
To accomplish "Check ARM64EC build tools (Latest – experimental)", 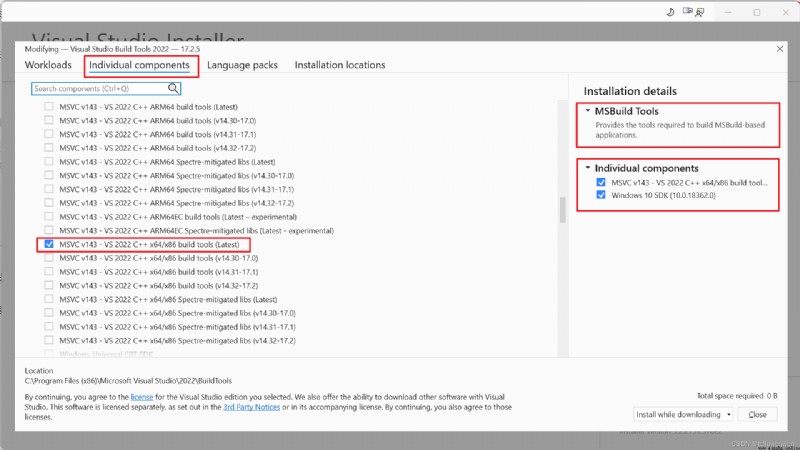I will [48, 217].
